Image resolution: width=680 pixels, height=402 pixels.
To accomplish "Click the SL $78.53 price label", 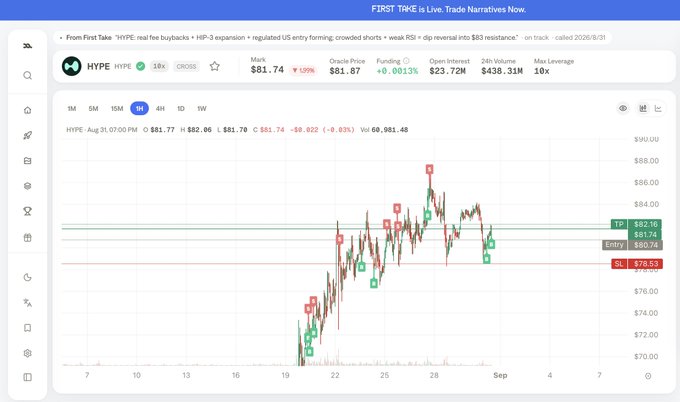I will (x=637, y=264).
